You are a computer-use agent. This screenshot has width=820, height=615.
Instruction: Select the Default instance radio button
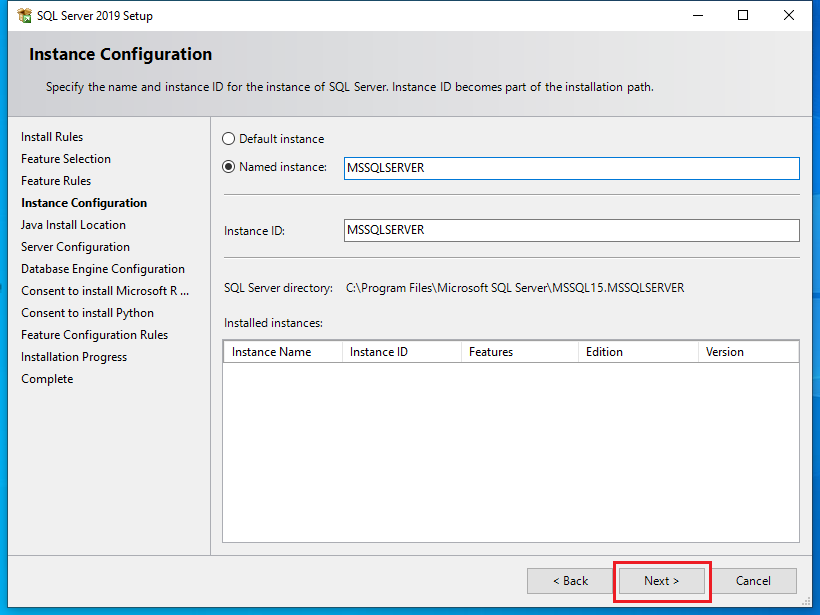point(229,139)
